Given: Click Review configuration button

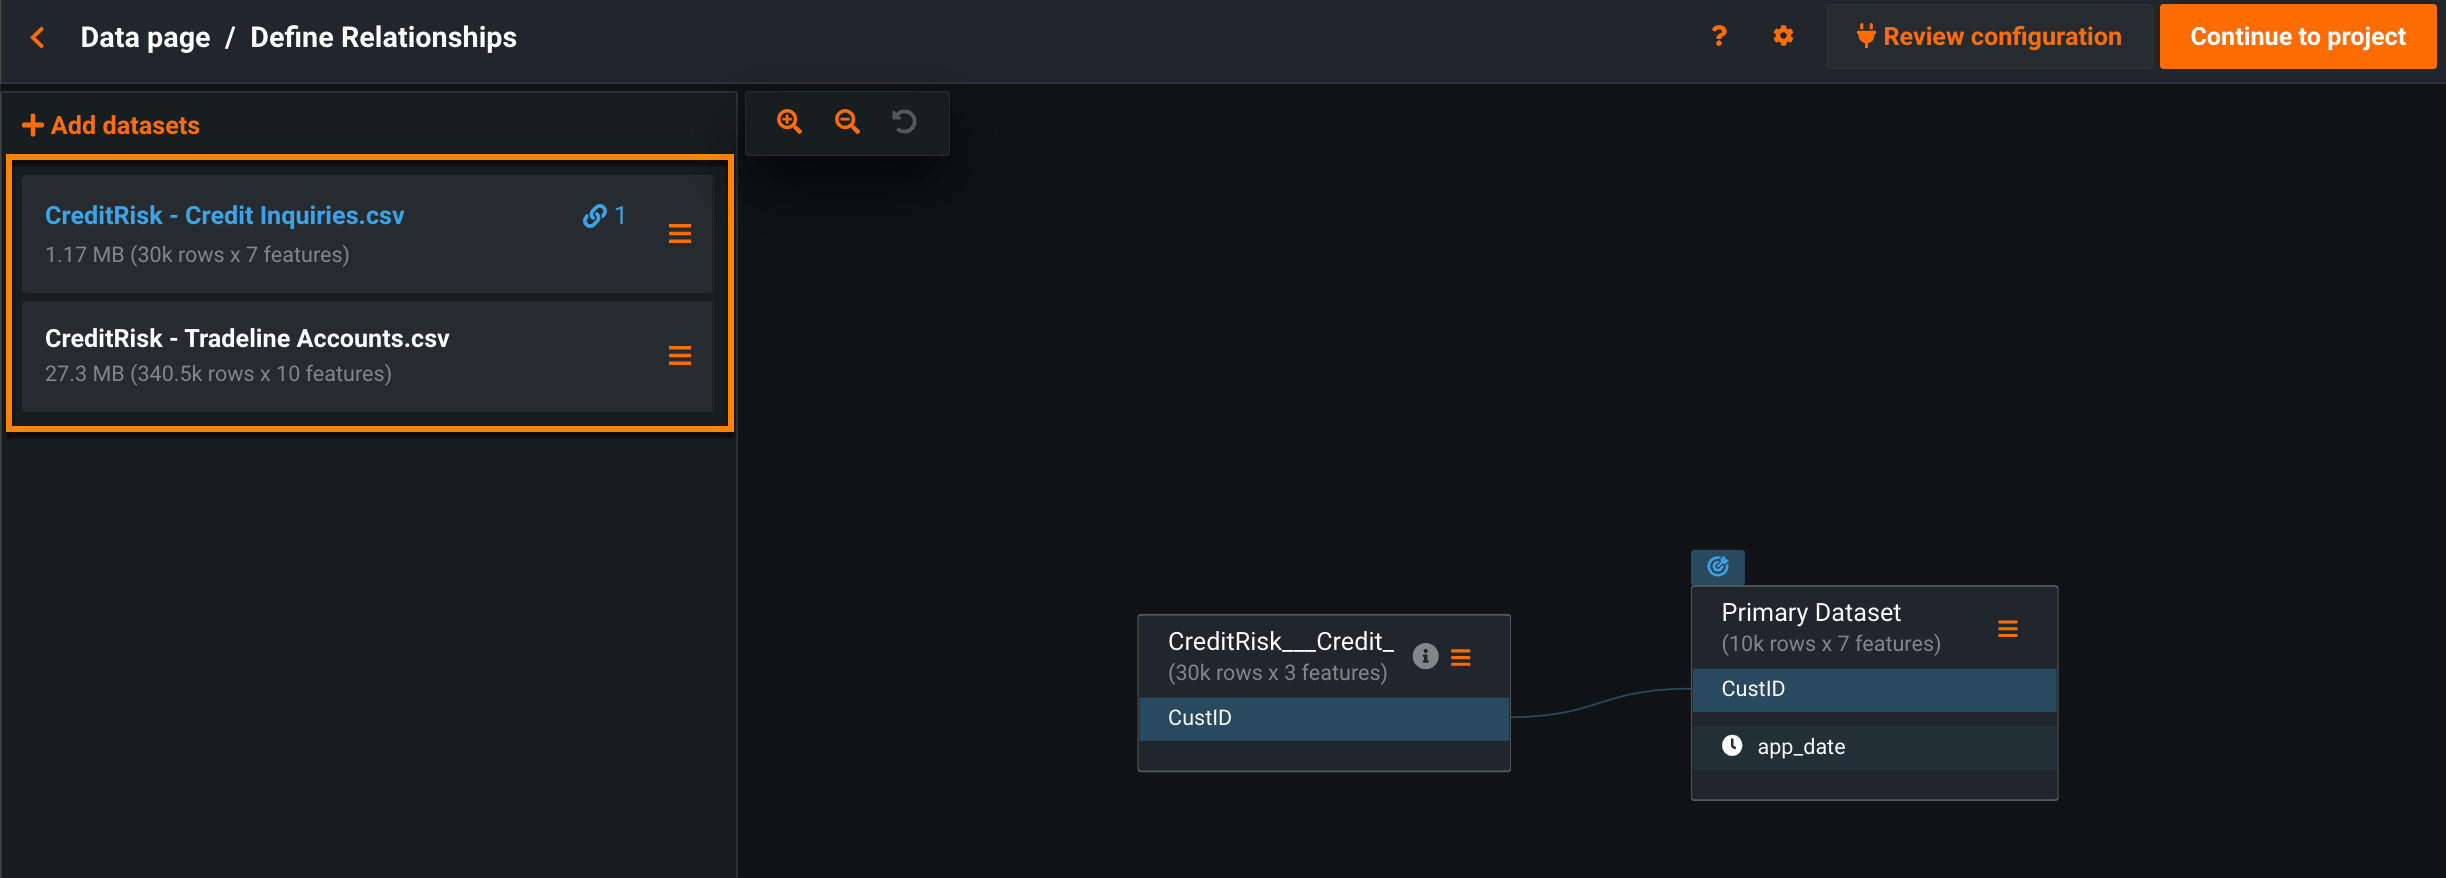Looking at the screenshot, I should (1988, 37).
